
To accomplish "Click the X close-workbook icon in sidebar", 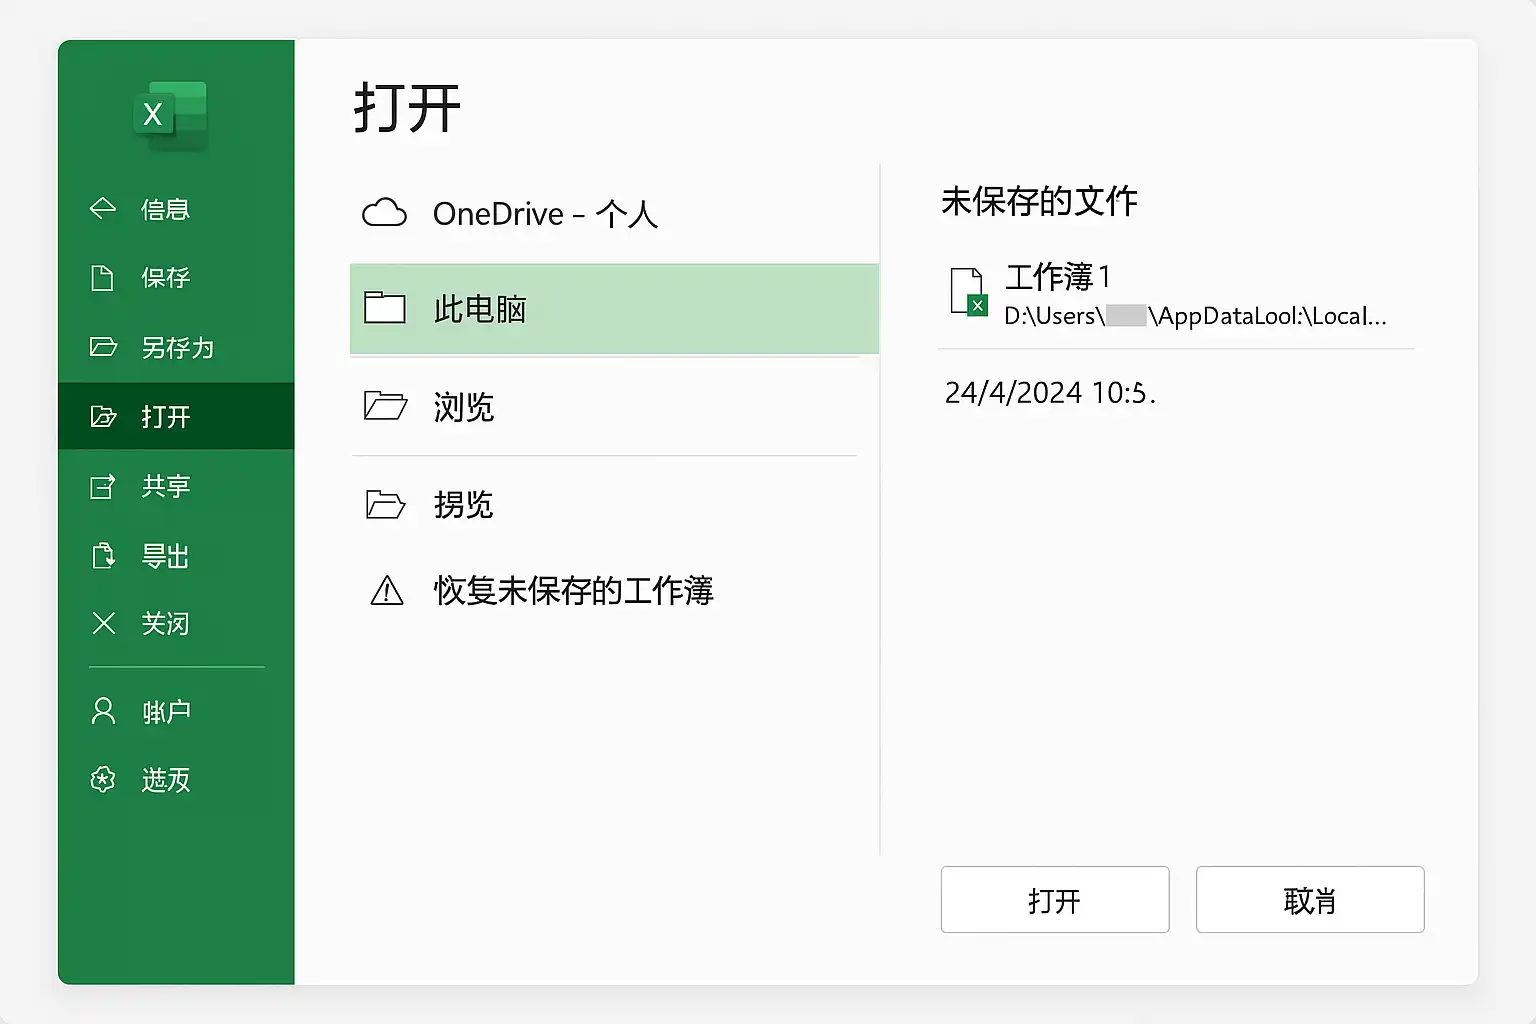I will [x=103, y=623].
